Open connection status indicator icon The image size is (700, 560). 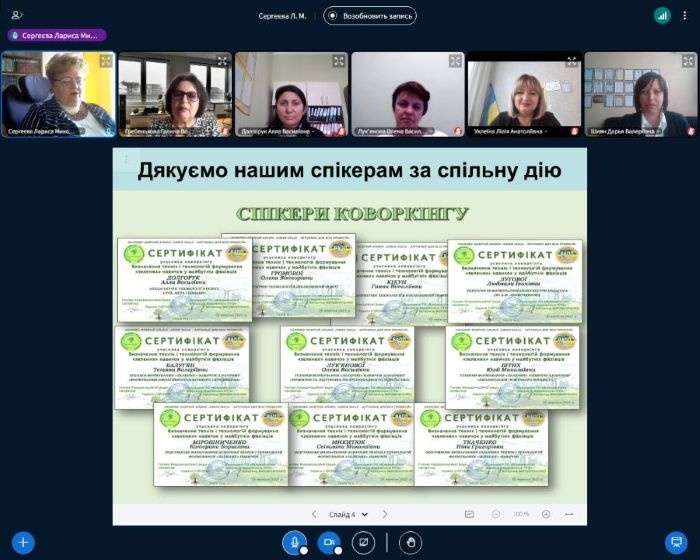point(662,15)
